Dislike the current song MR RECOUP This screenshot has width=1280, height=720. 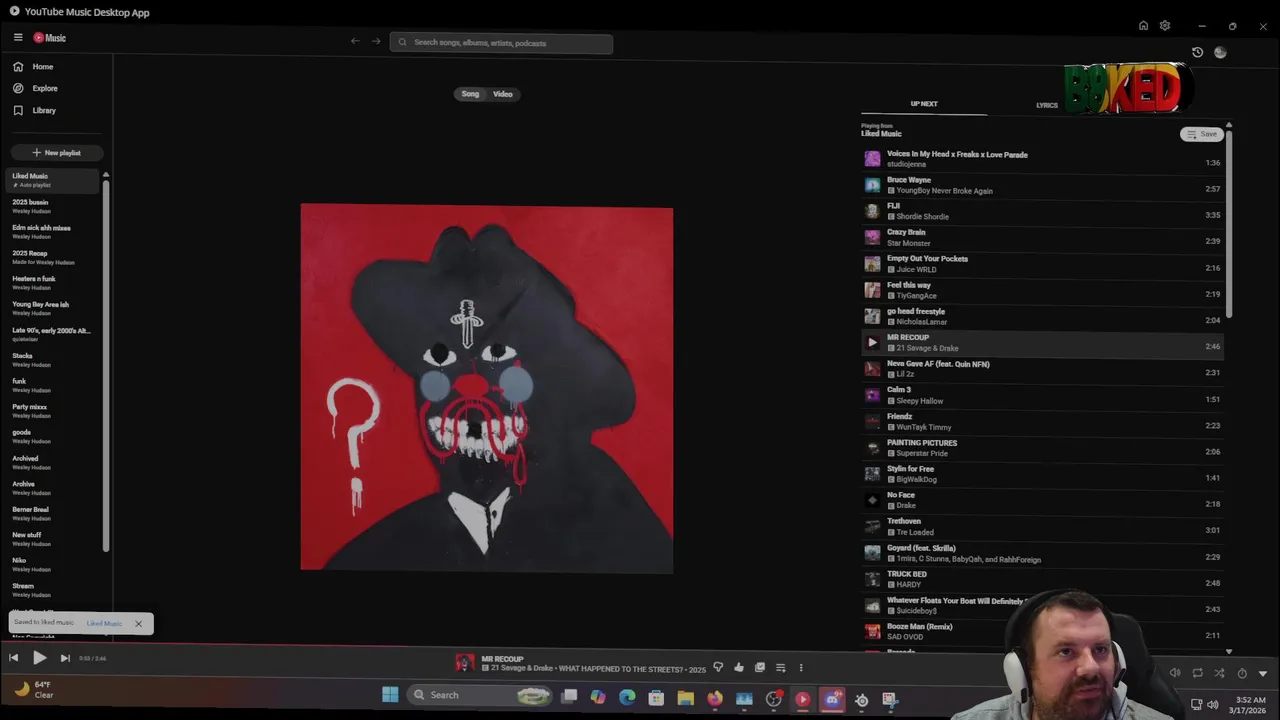tap(718, 667)
